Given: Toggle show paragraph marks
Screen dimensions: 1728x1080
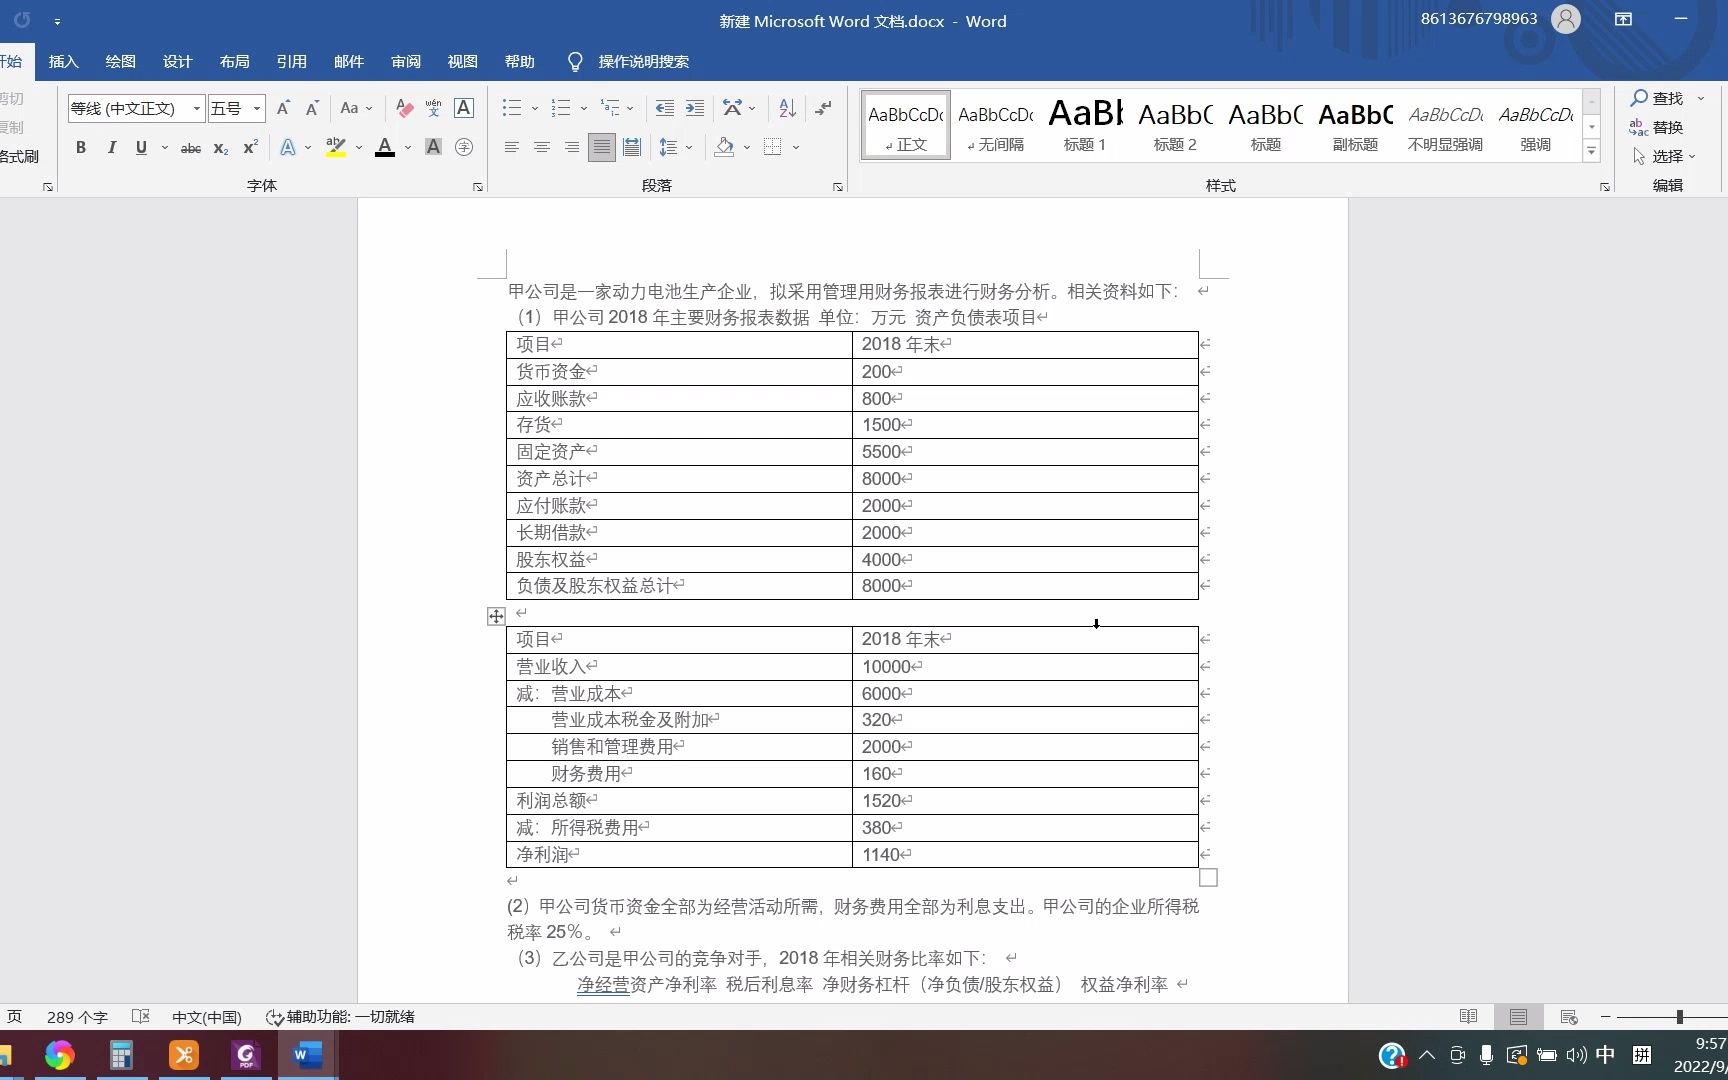Looking at the screenshot, I should tap(823, 108).
